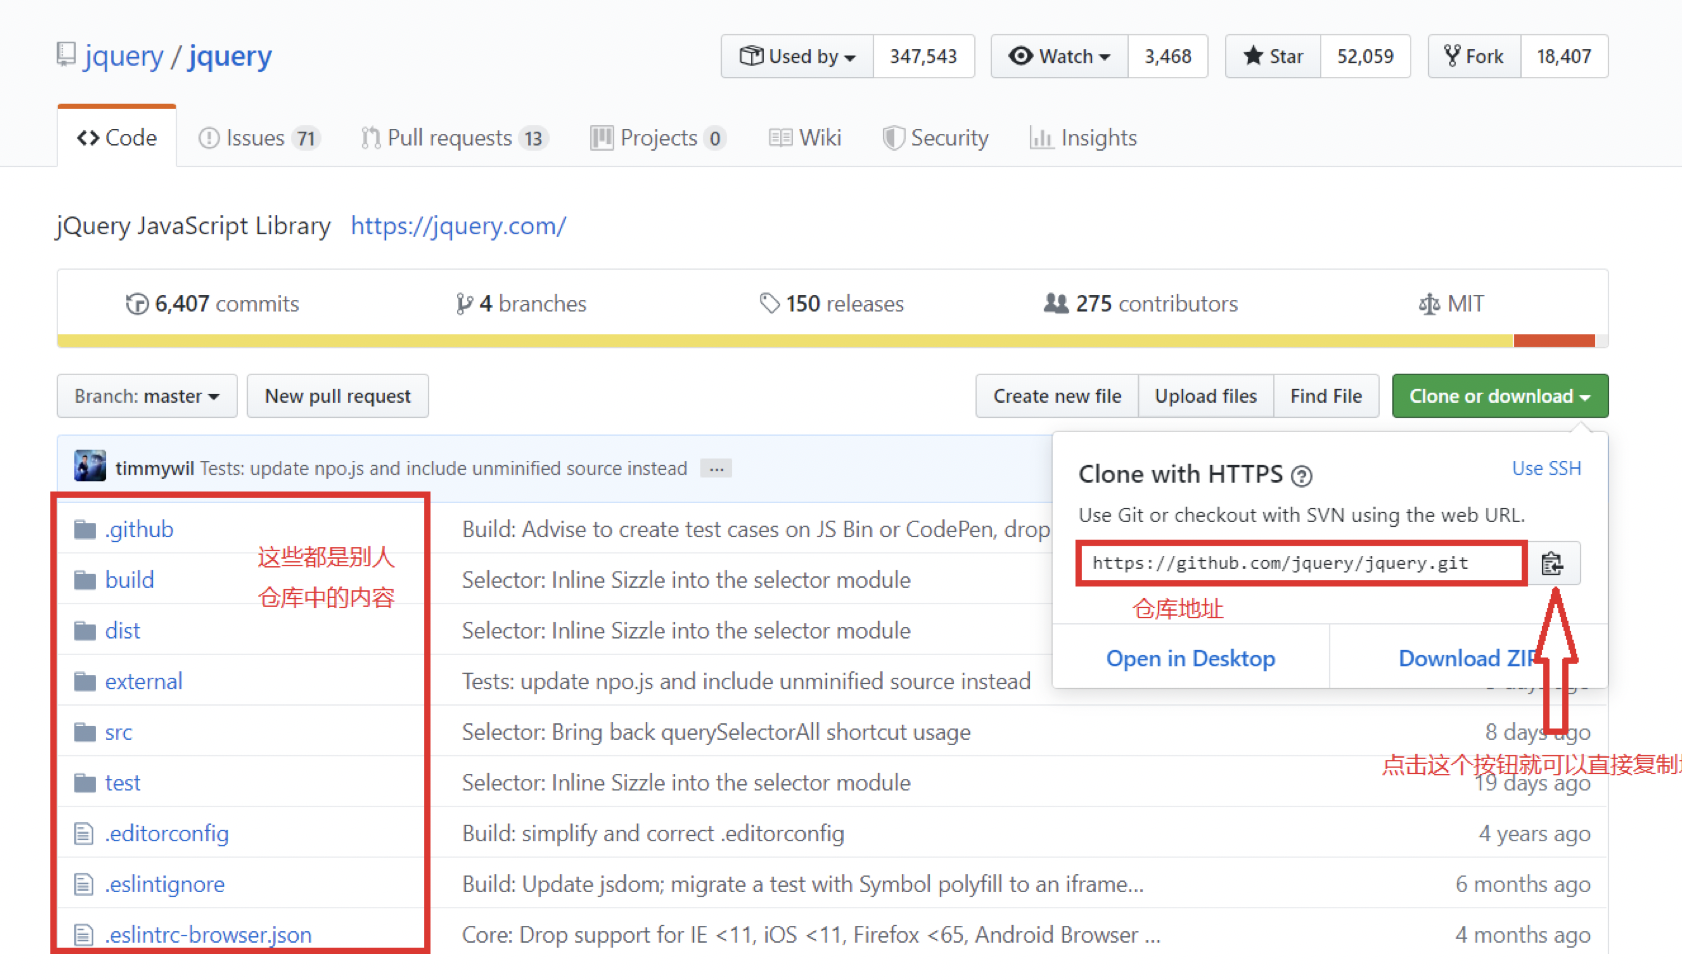Click Download ZIP
The width and height of the screenshot is (1682, 980).
tap(1468, 658)
